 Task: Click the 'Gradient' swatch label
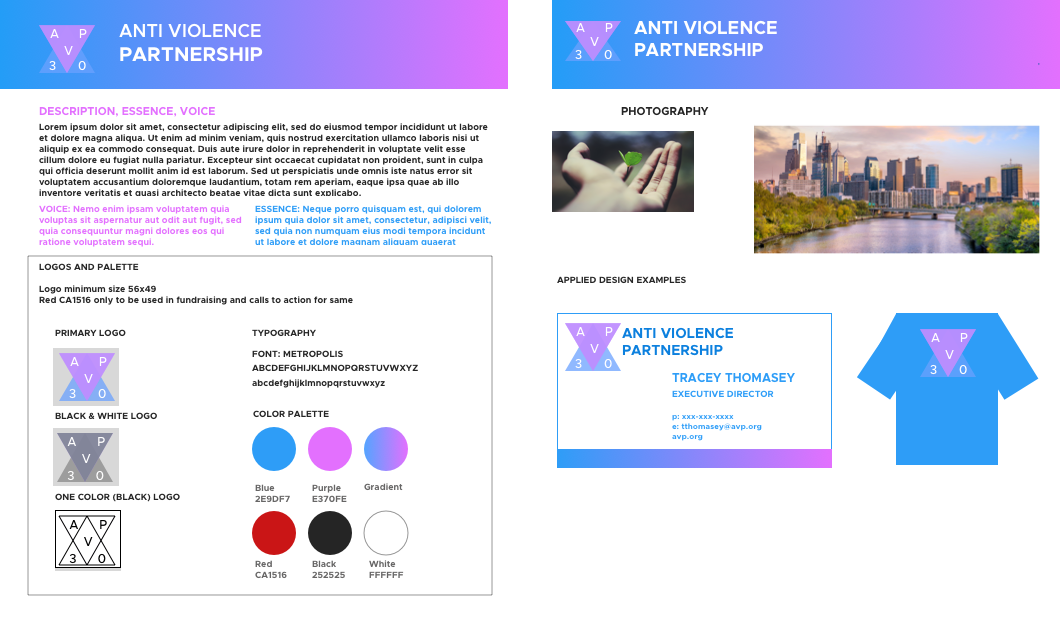383,487
